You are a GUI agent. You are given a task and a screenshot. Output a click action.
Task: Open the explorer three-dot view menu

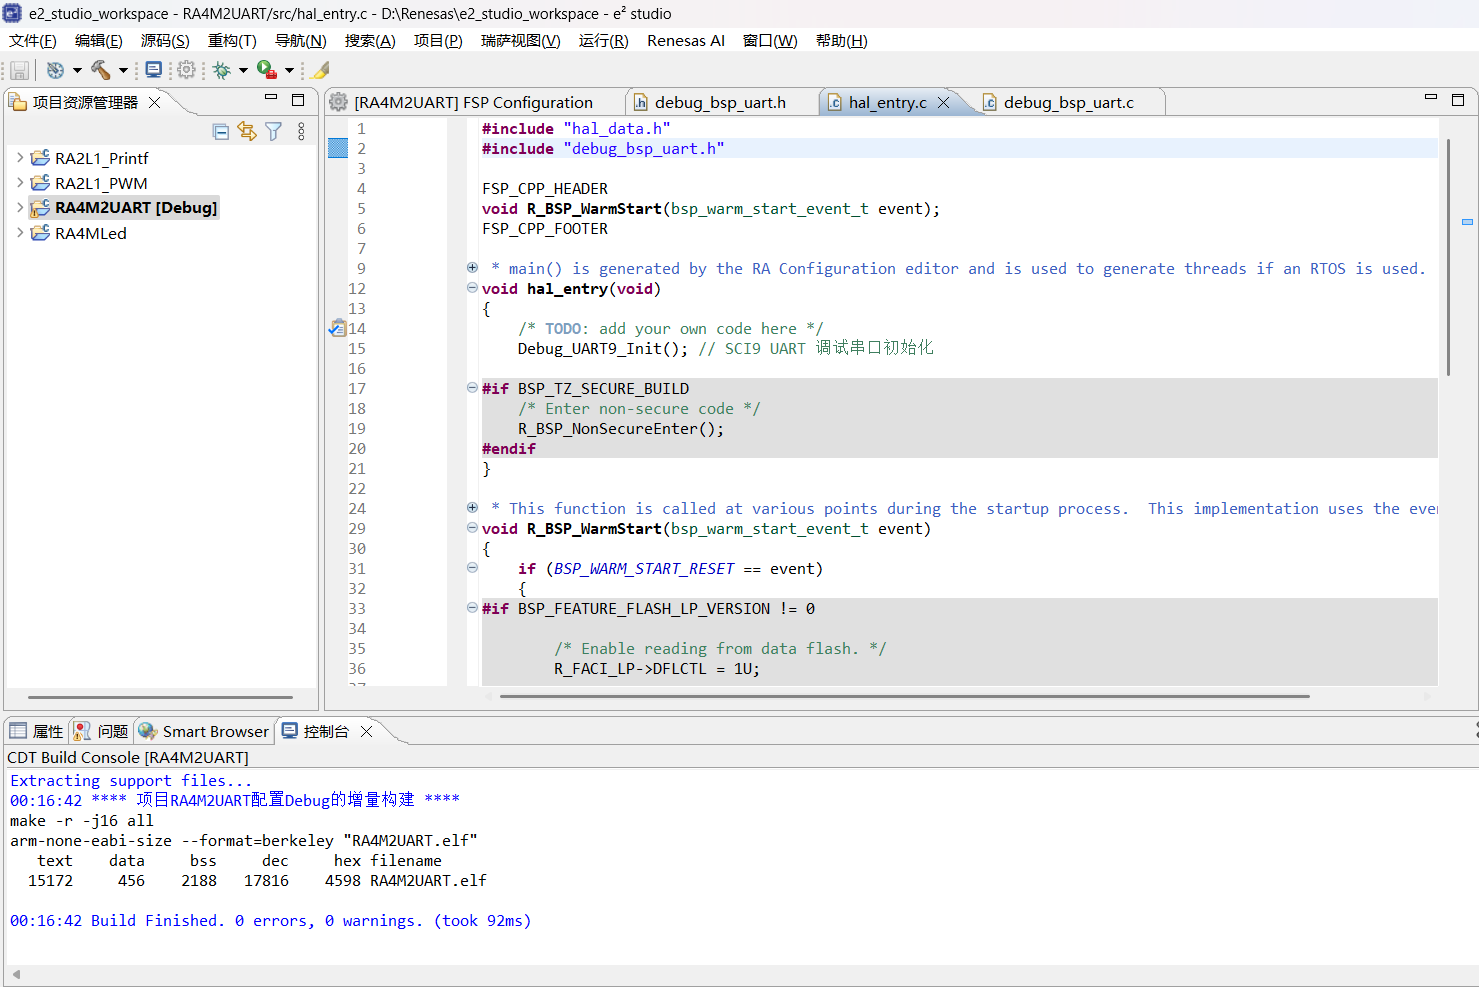pyautogui.click(x=301, y=131)
